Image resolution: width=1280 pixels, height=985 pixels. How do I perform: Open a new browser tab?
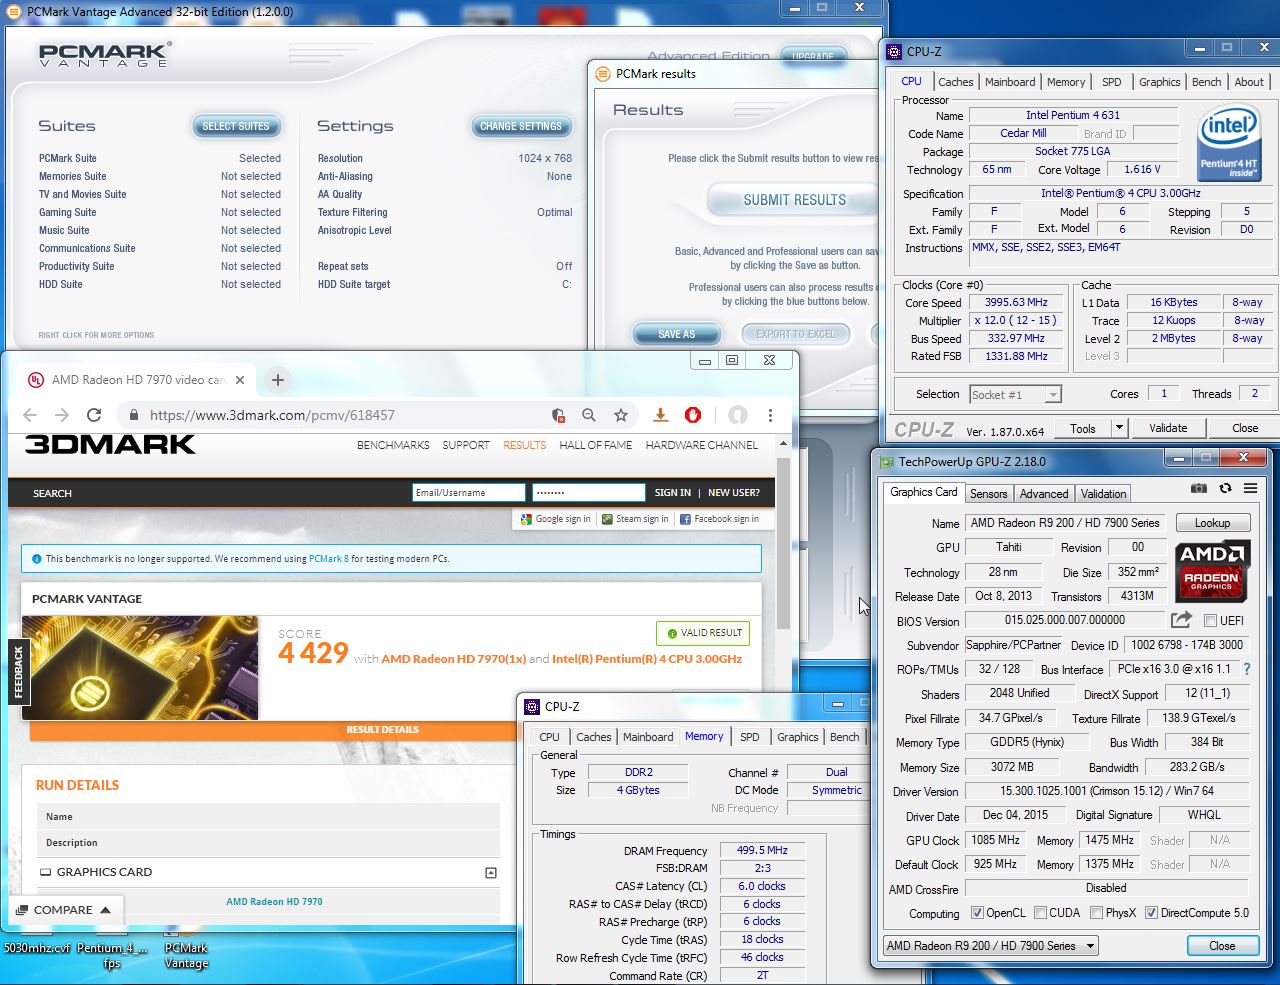278,380
